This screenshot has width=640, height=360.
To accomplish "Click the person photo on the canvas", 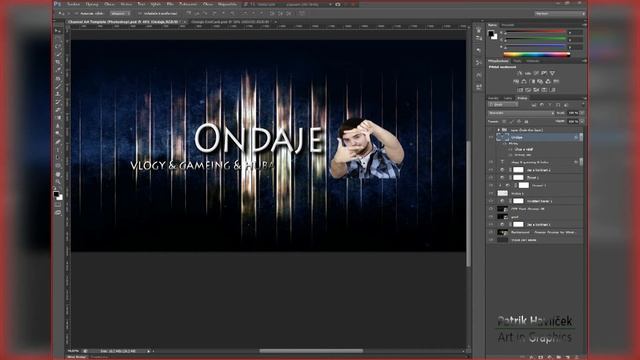I will pos(366,149).
